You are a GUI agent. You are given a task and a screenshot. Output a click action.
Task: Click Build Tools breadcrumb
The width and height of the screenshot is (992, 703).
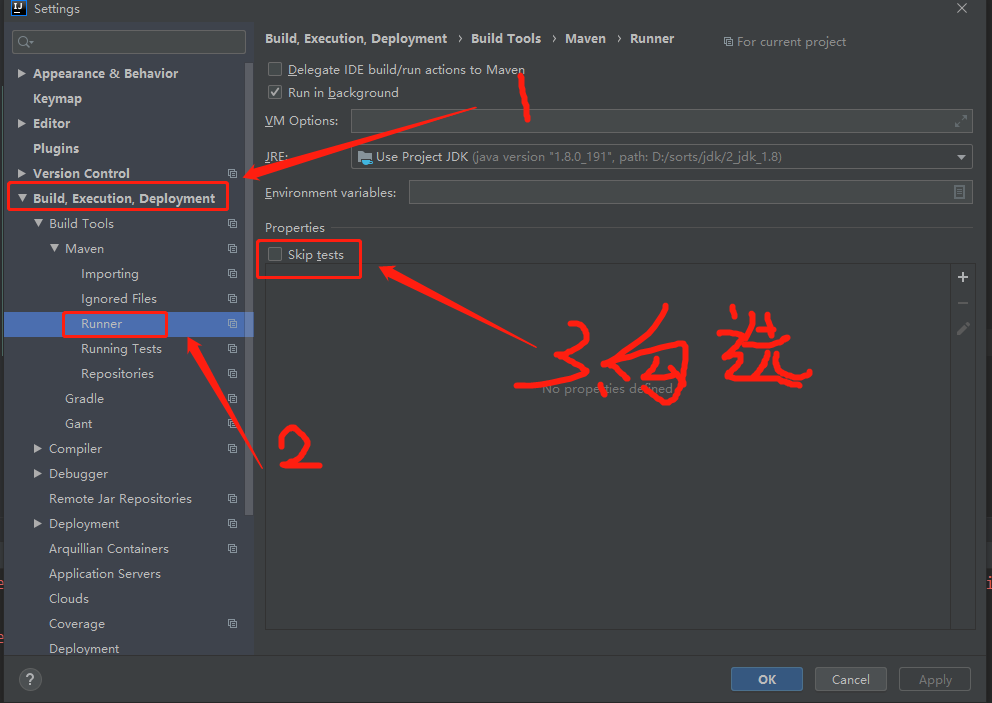505,39
